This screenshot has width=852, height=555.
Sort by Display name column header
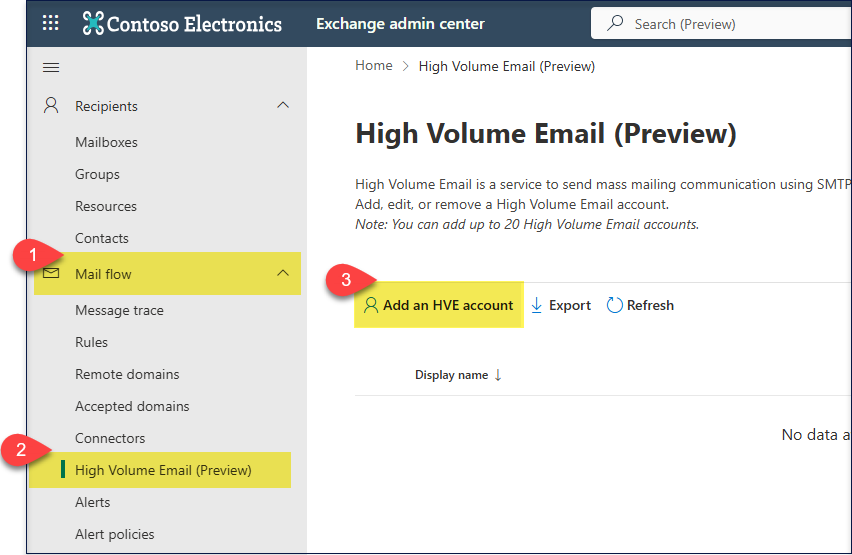[451, 376]
